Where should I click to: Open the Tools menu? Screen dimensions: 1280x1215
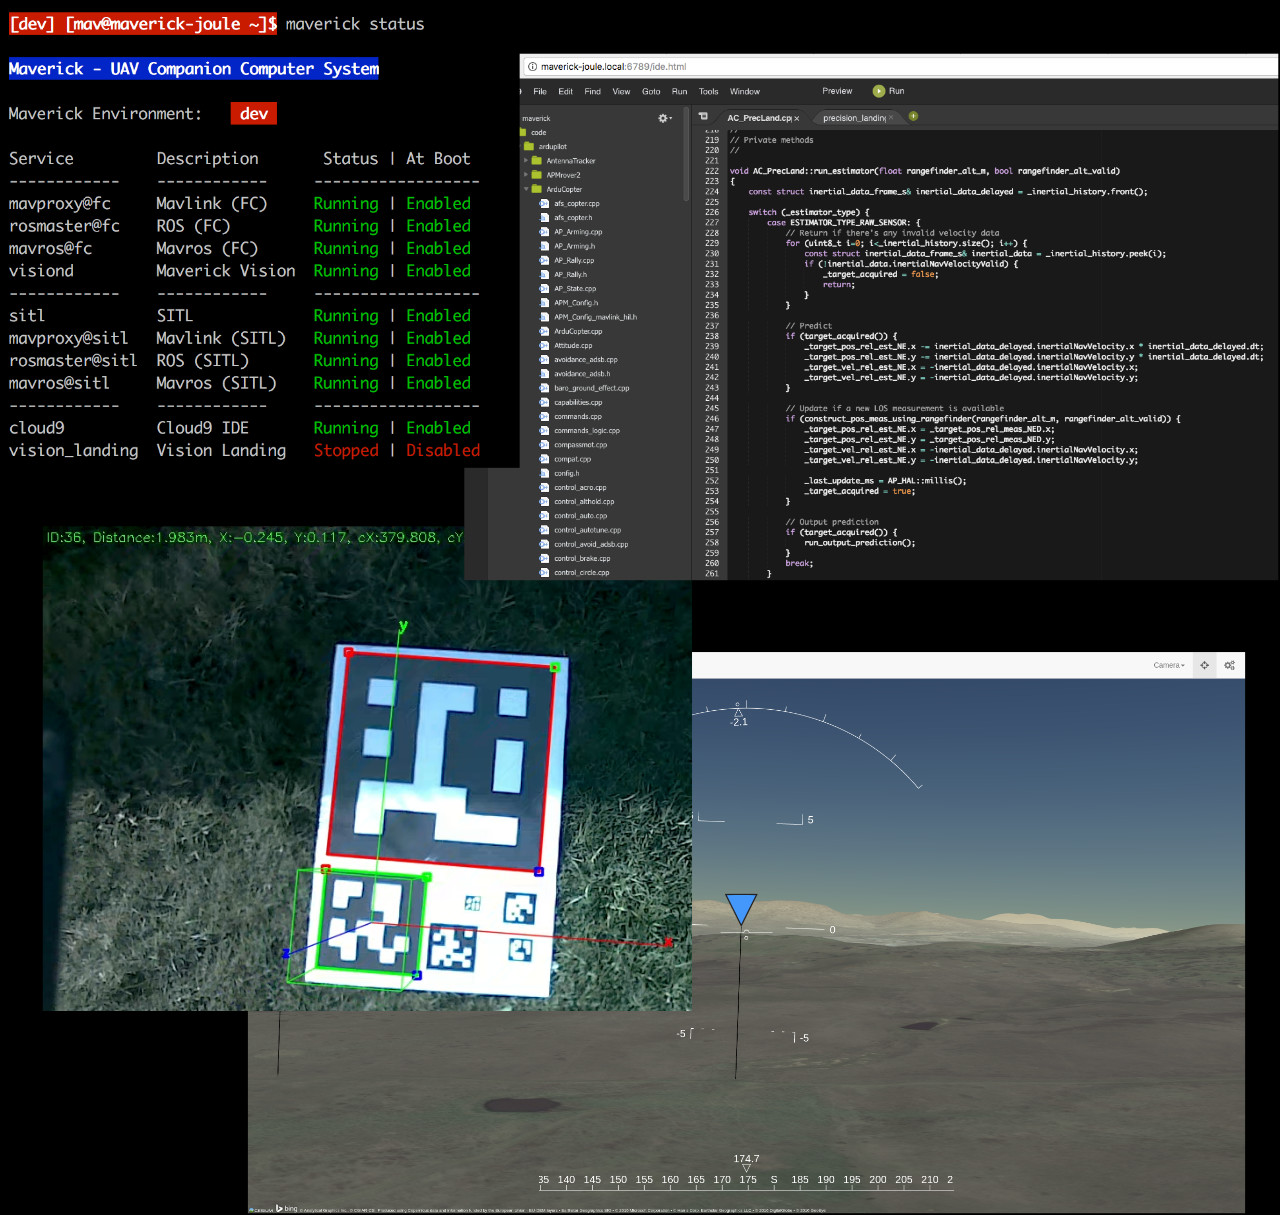pos(709,91)
